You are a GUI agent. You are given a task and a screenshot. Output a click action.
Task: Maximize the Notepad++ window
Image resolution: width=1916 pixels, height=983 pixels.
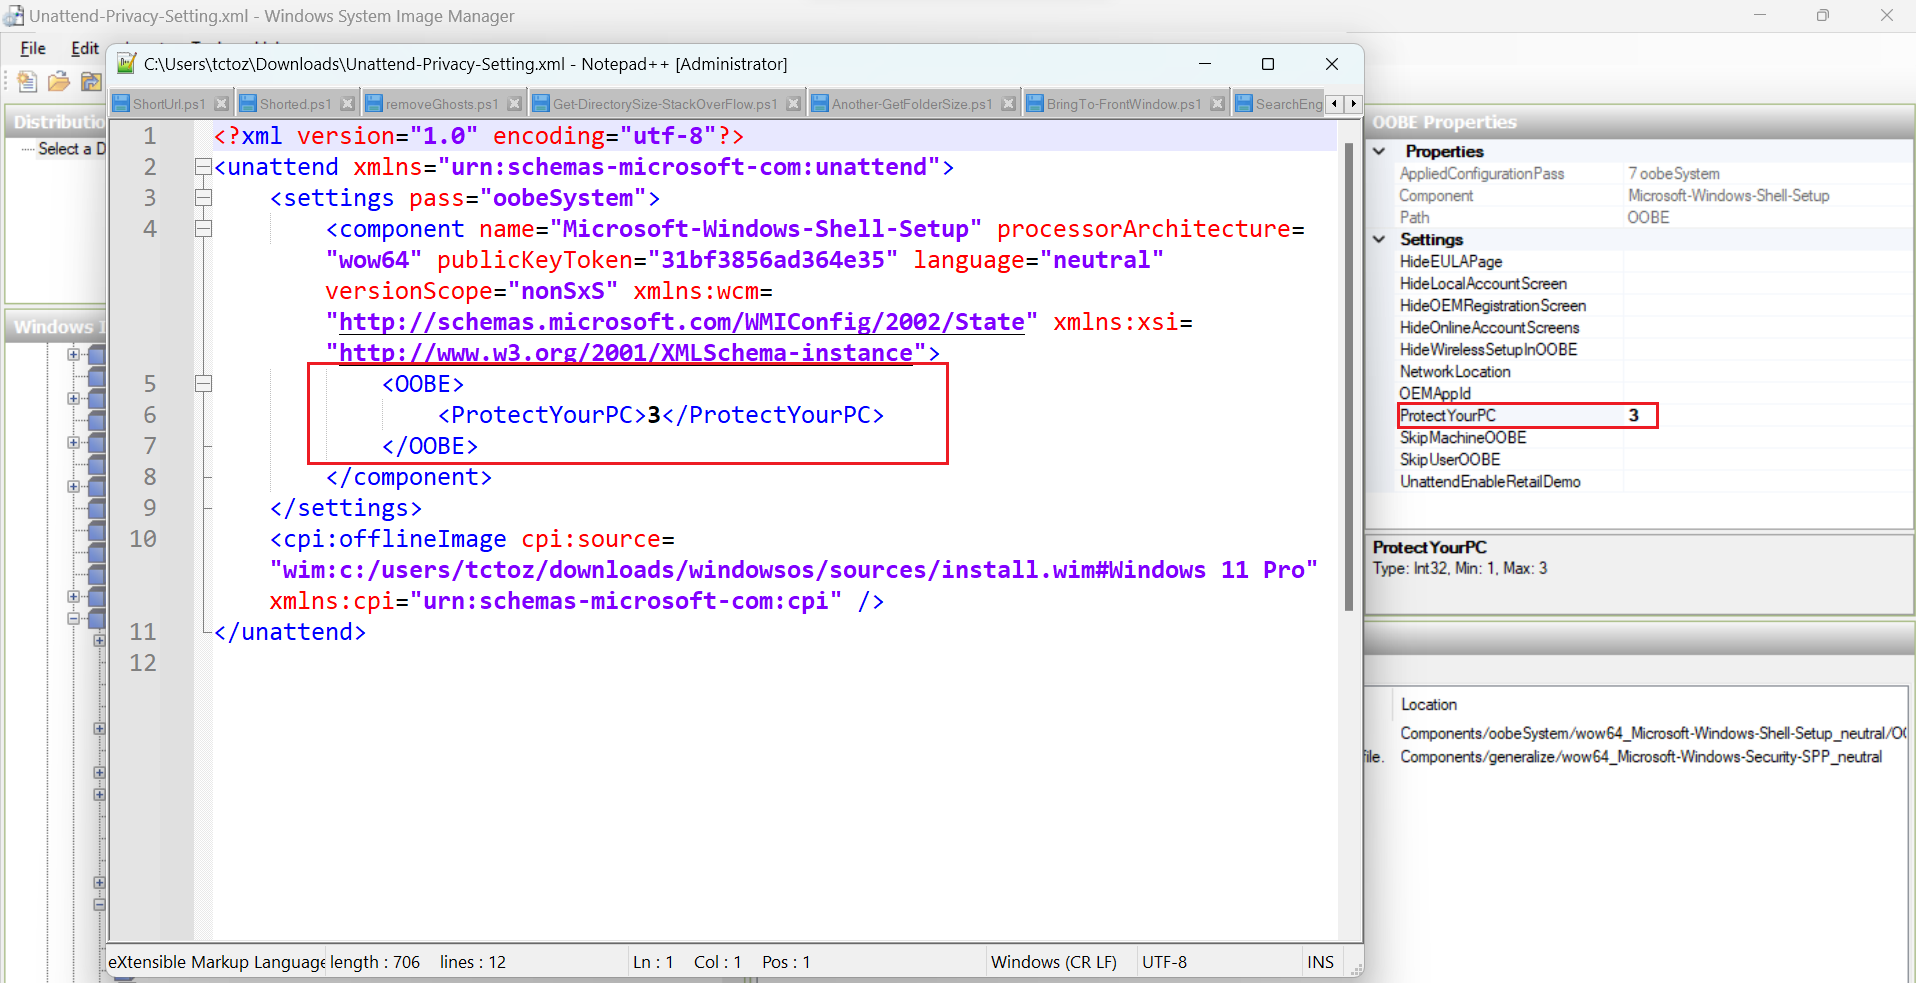coord(1268,64)
